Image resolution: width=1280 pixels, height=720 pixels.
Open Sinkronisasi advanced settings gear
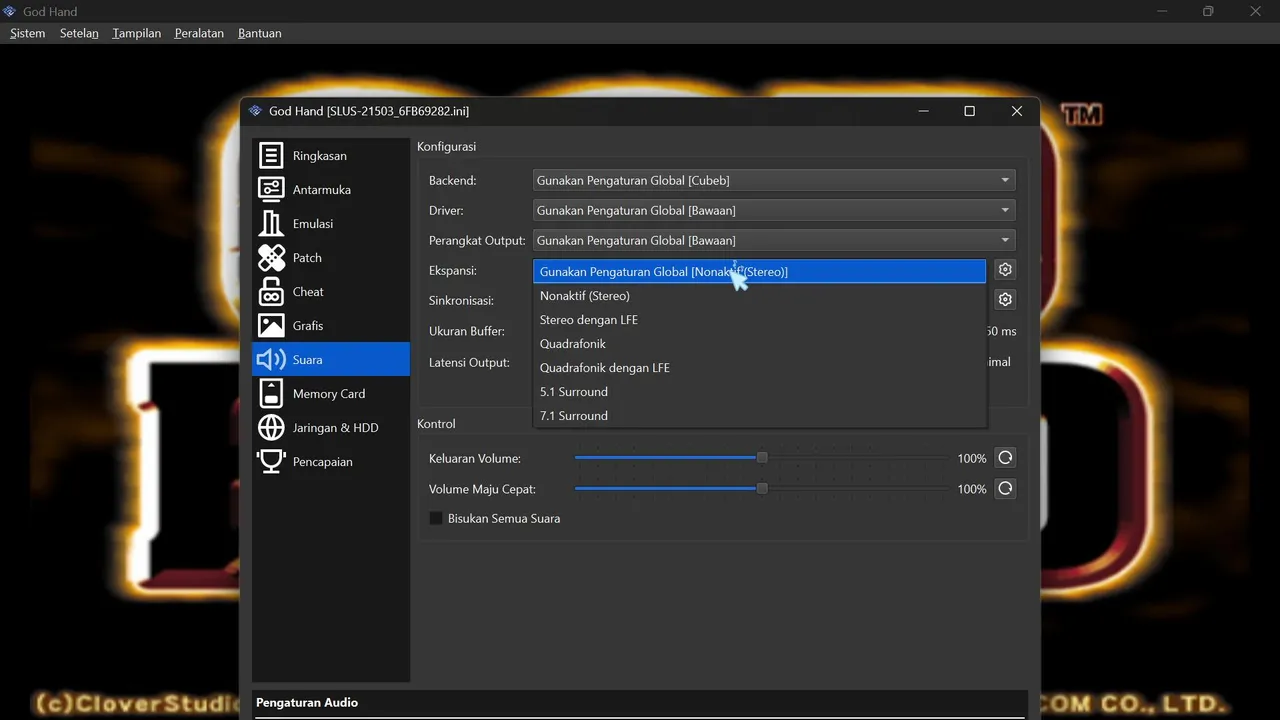click(x=1005, y=299)
